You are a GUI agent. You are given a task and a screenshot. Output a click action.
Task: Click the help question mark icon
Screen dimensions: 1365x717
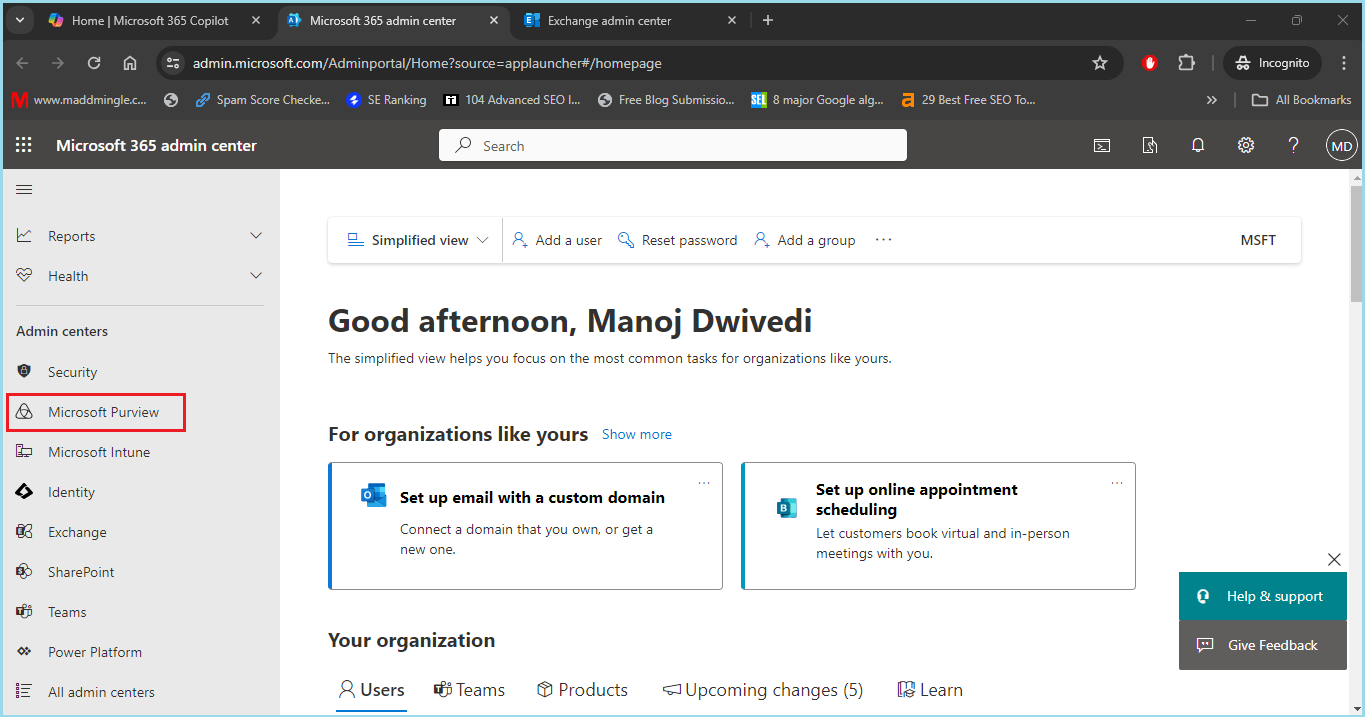coord(1293,145)
